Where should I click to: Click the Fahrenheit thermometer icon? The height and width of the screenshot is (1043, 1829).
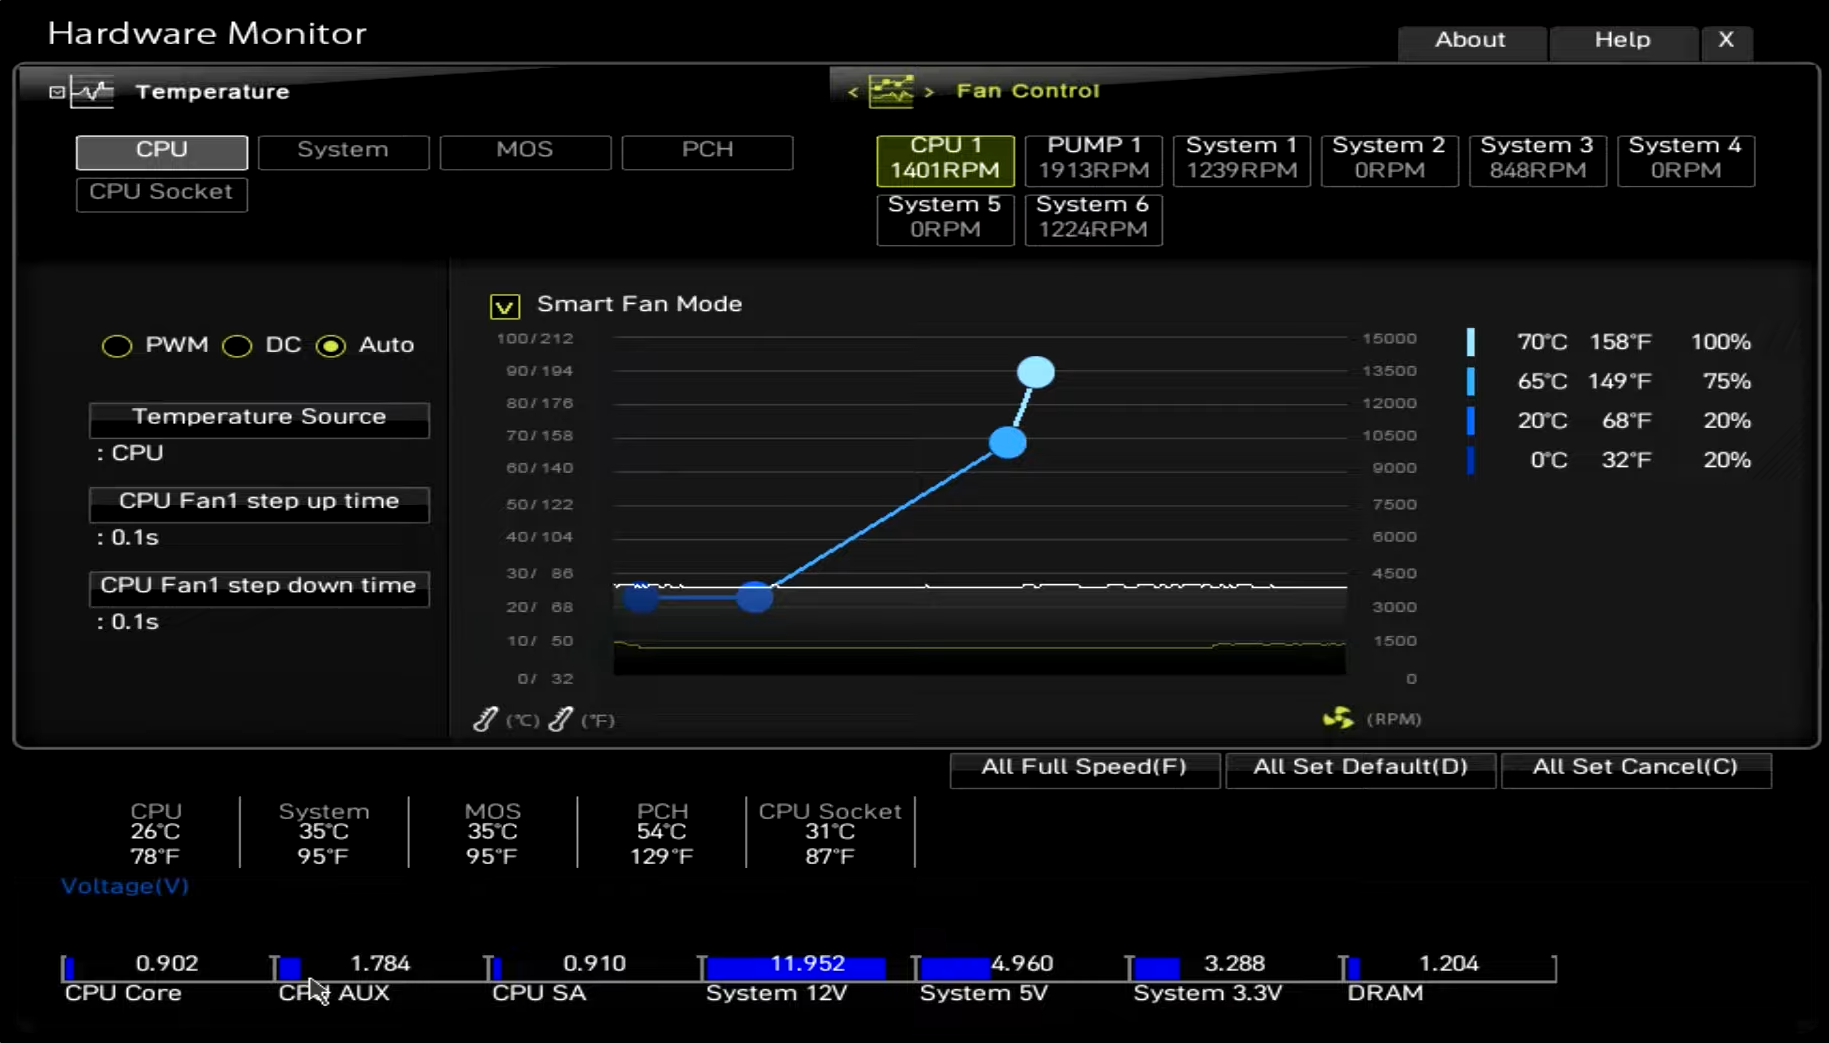point(561,719)
